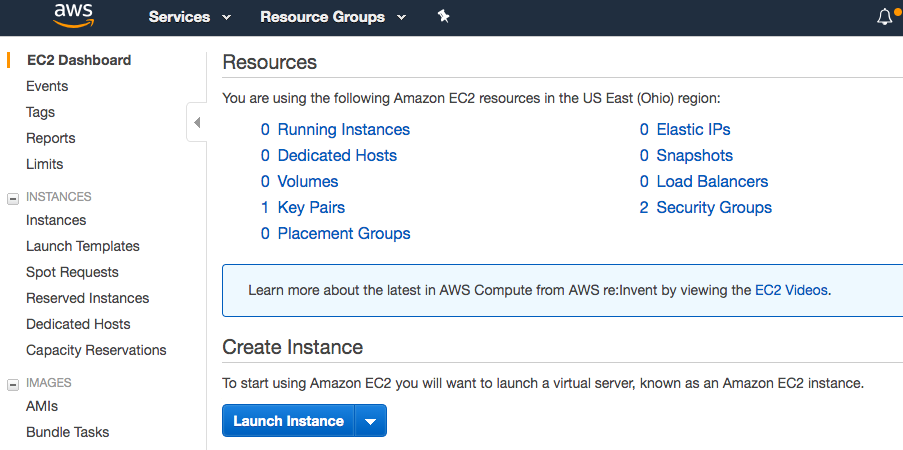Open the Key Pairs resource link
The width and height of the screenshot is (903, 450).
(311, 207)
